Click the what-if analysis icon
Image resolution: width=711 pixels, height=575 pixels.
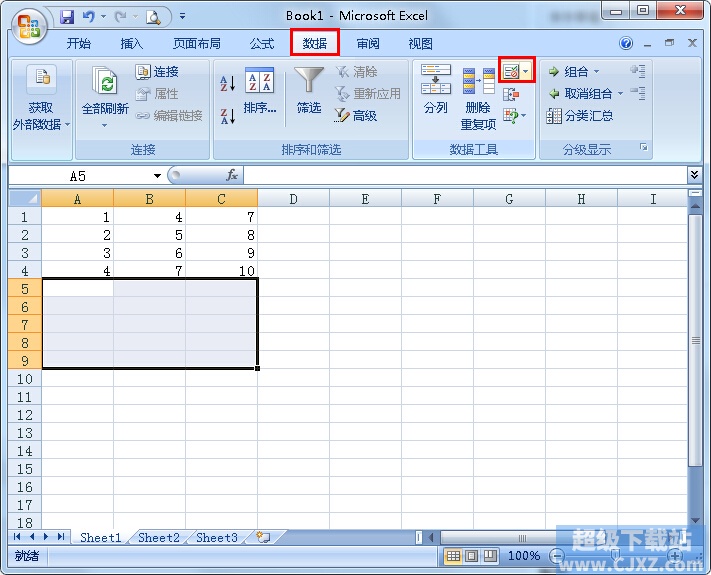coord(511,116)
